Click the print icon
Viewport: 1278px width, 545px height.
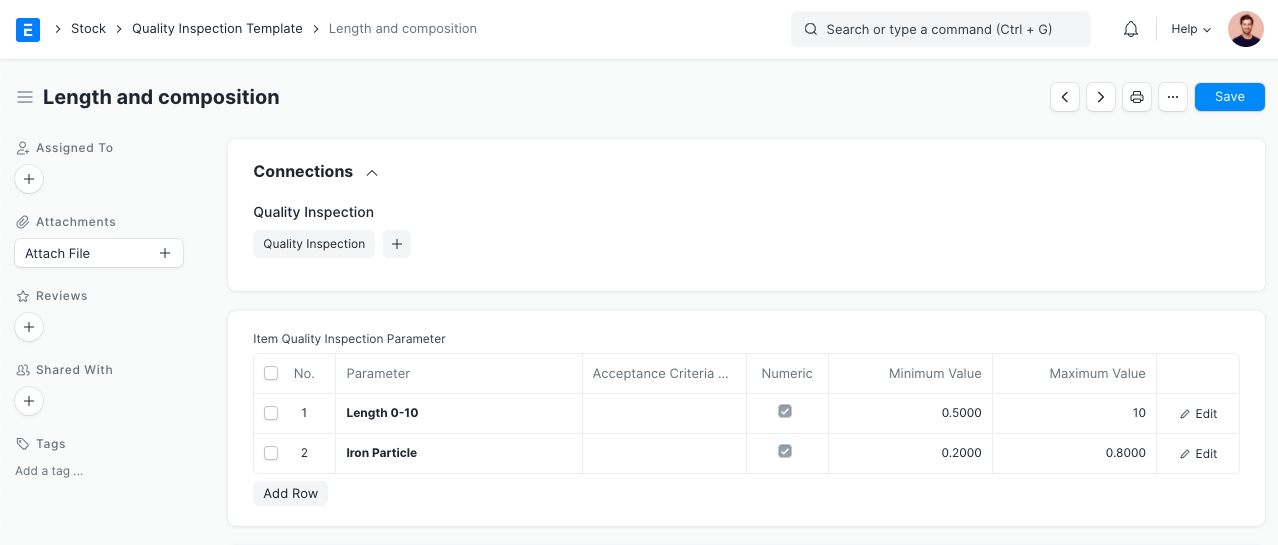1137,97
